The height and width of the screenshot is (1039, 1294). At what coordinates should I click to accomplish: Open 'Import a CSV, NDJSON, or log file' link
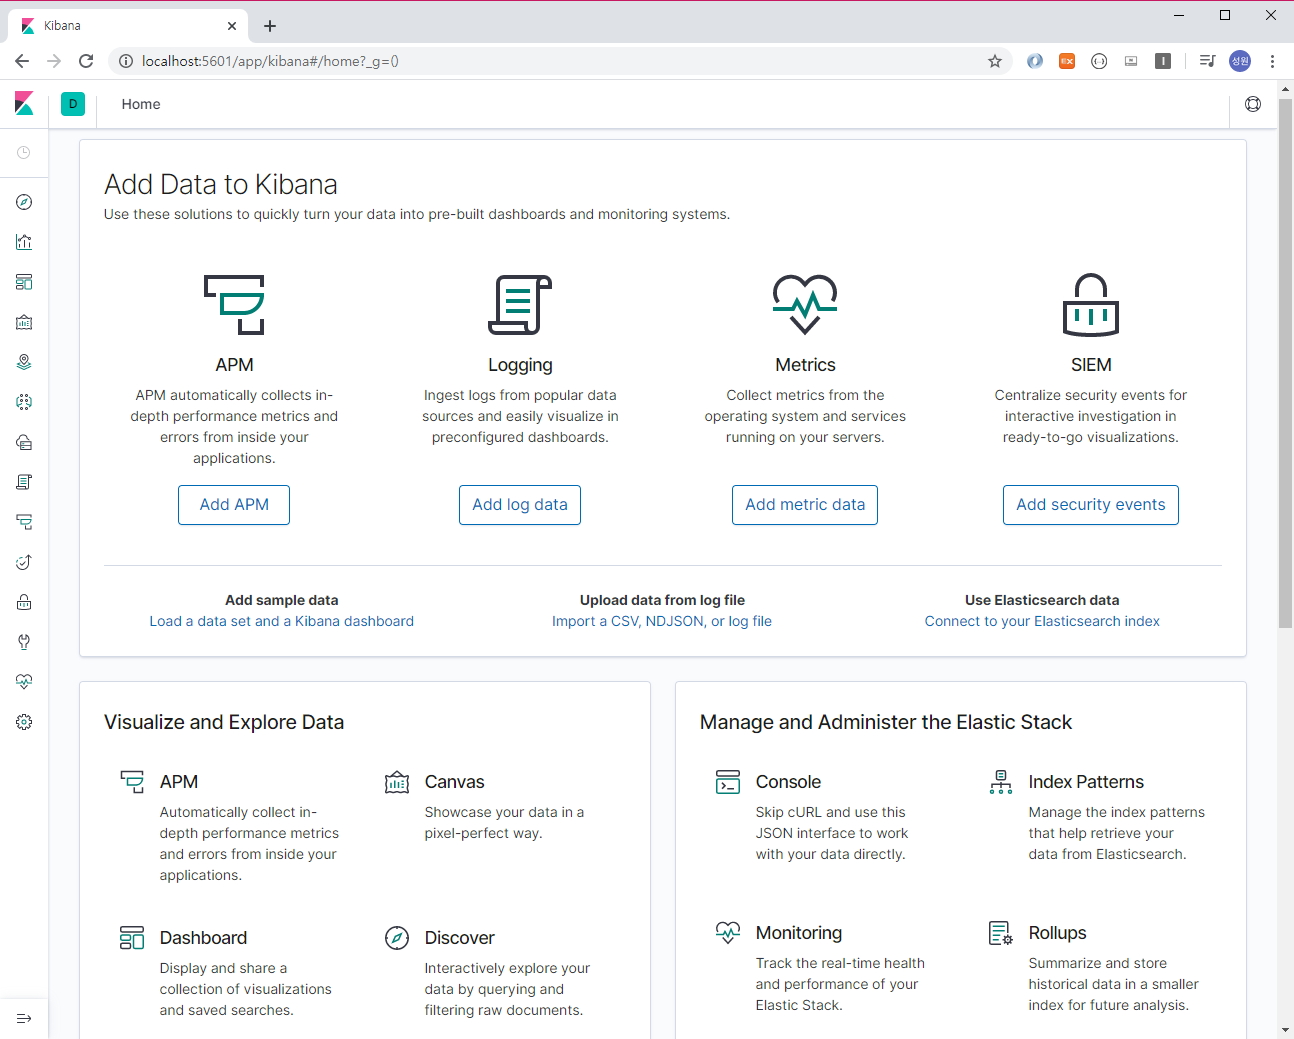click(x=662, y=621)
